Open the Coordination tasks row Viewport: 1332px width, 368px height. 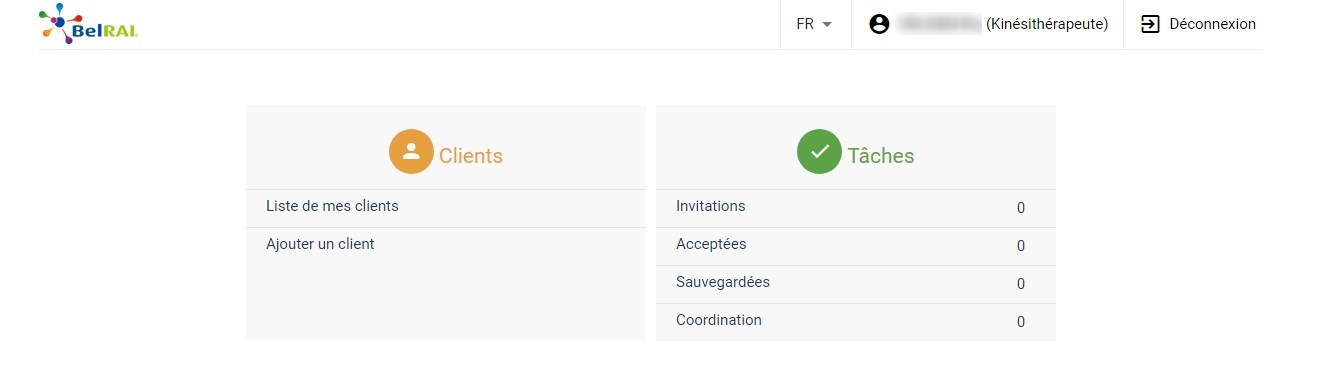pyautogui.click(x=856, y=322)
